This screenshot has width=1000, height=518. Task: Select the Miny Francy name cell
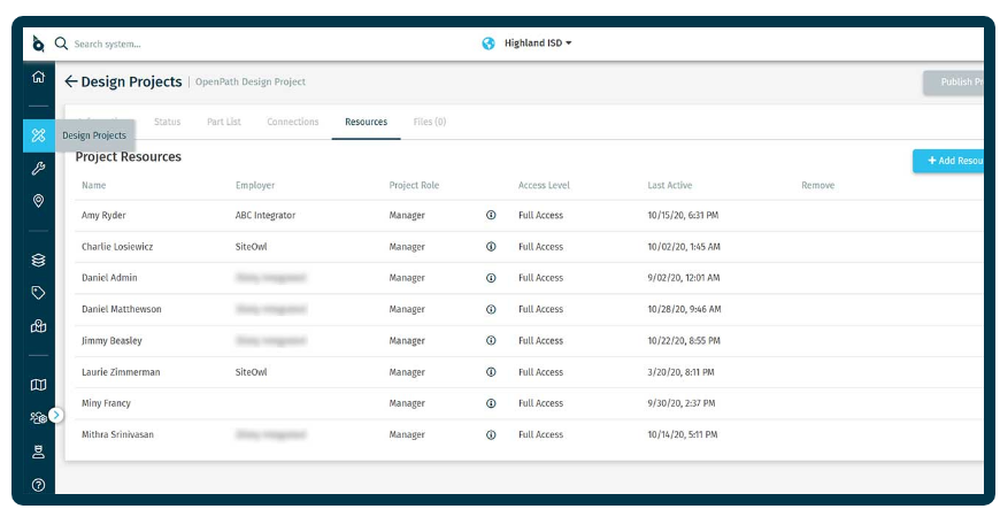tap(106, 403)
